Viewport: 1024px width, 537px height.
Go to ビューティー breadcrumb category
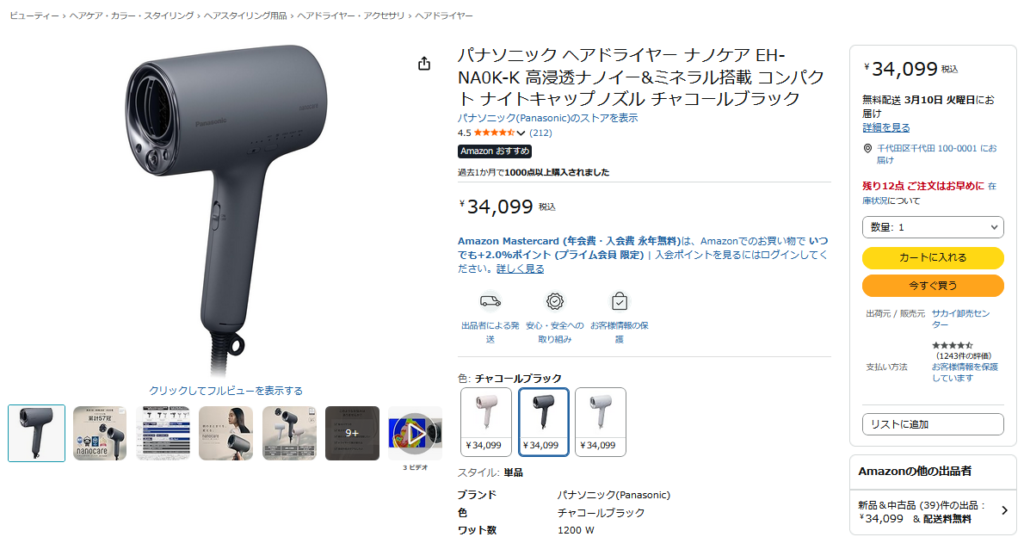coord(34,16)
